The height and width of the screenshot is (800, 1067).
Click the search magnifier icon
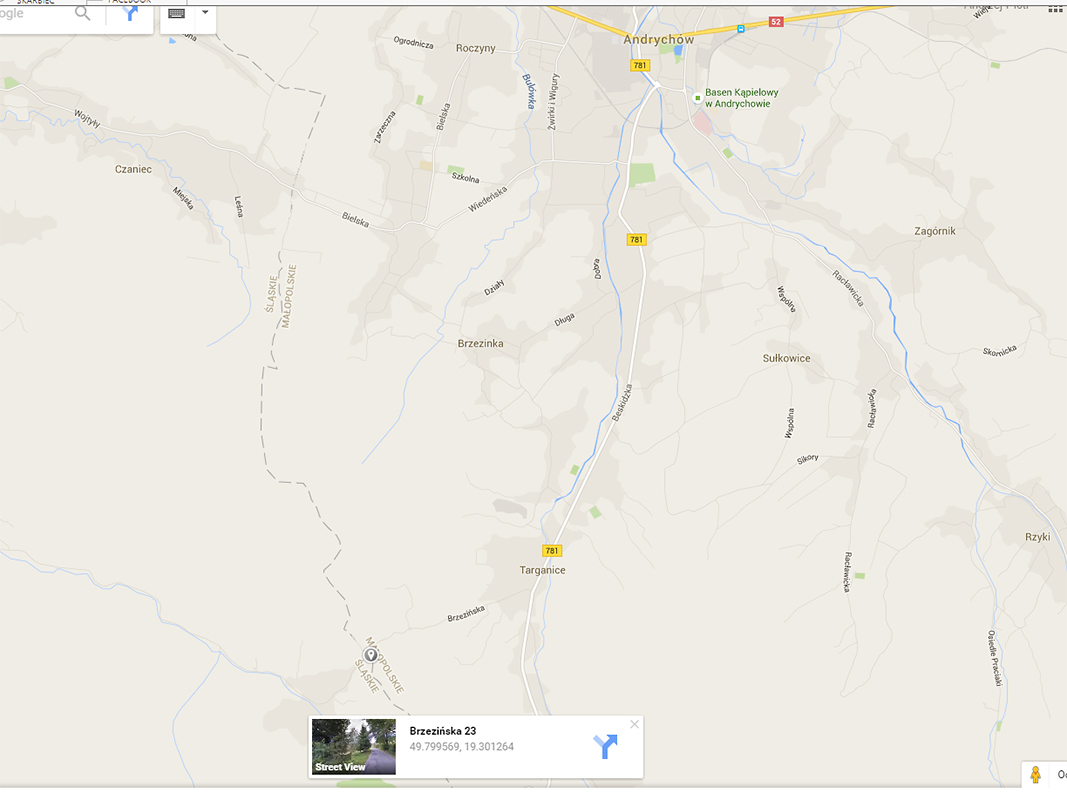[x=82, y=12]
